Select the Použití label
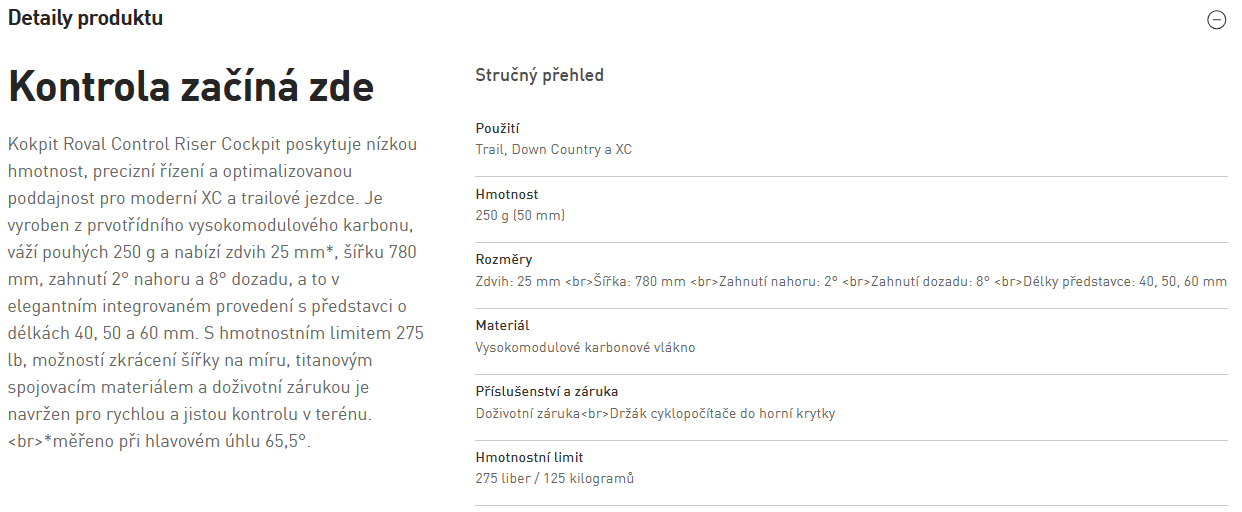This screenshot has height=512, width=1242. point(497,128)
